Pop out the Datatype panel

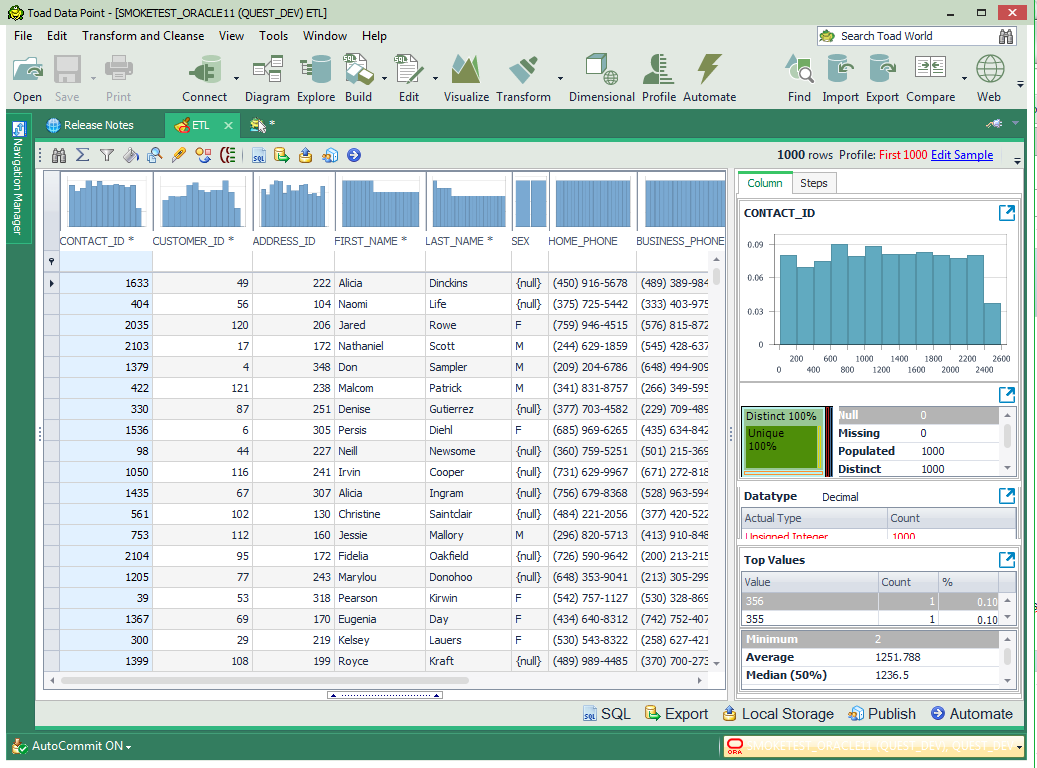1007,496
